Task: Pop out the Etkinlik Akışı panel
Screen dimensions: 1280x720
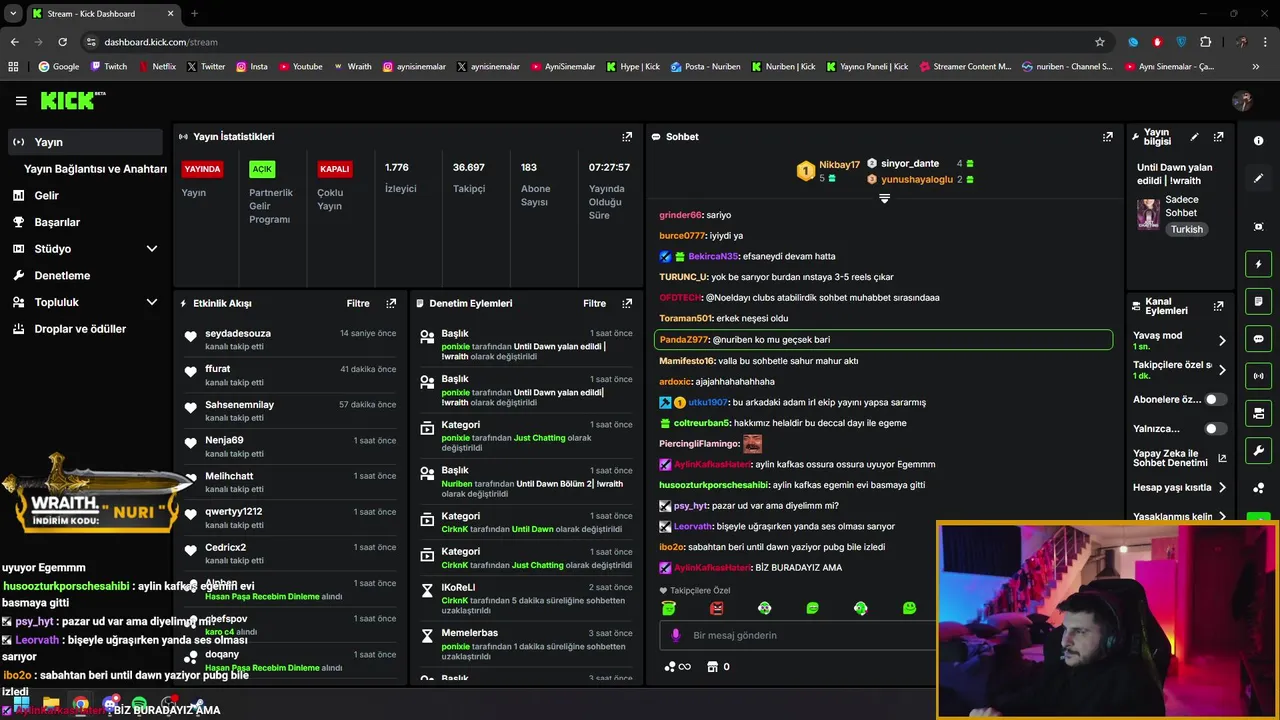Action: click(x=391, y=303)
